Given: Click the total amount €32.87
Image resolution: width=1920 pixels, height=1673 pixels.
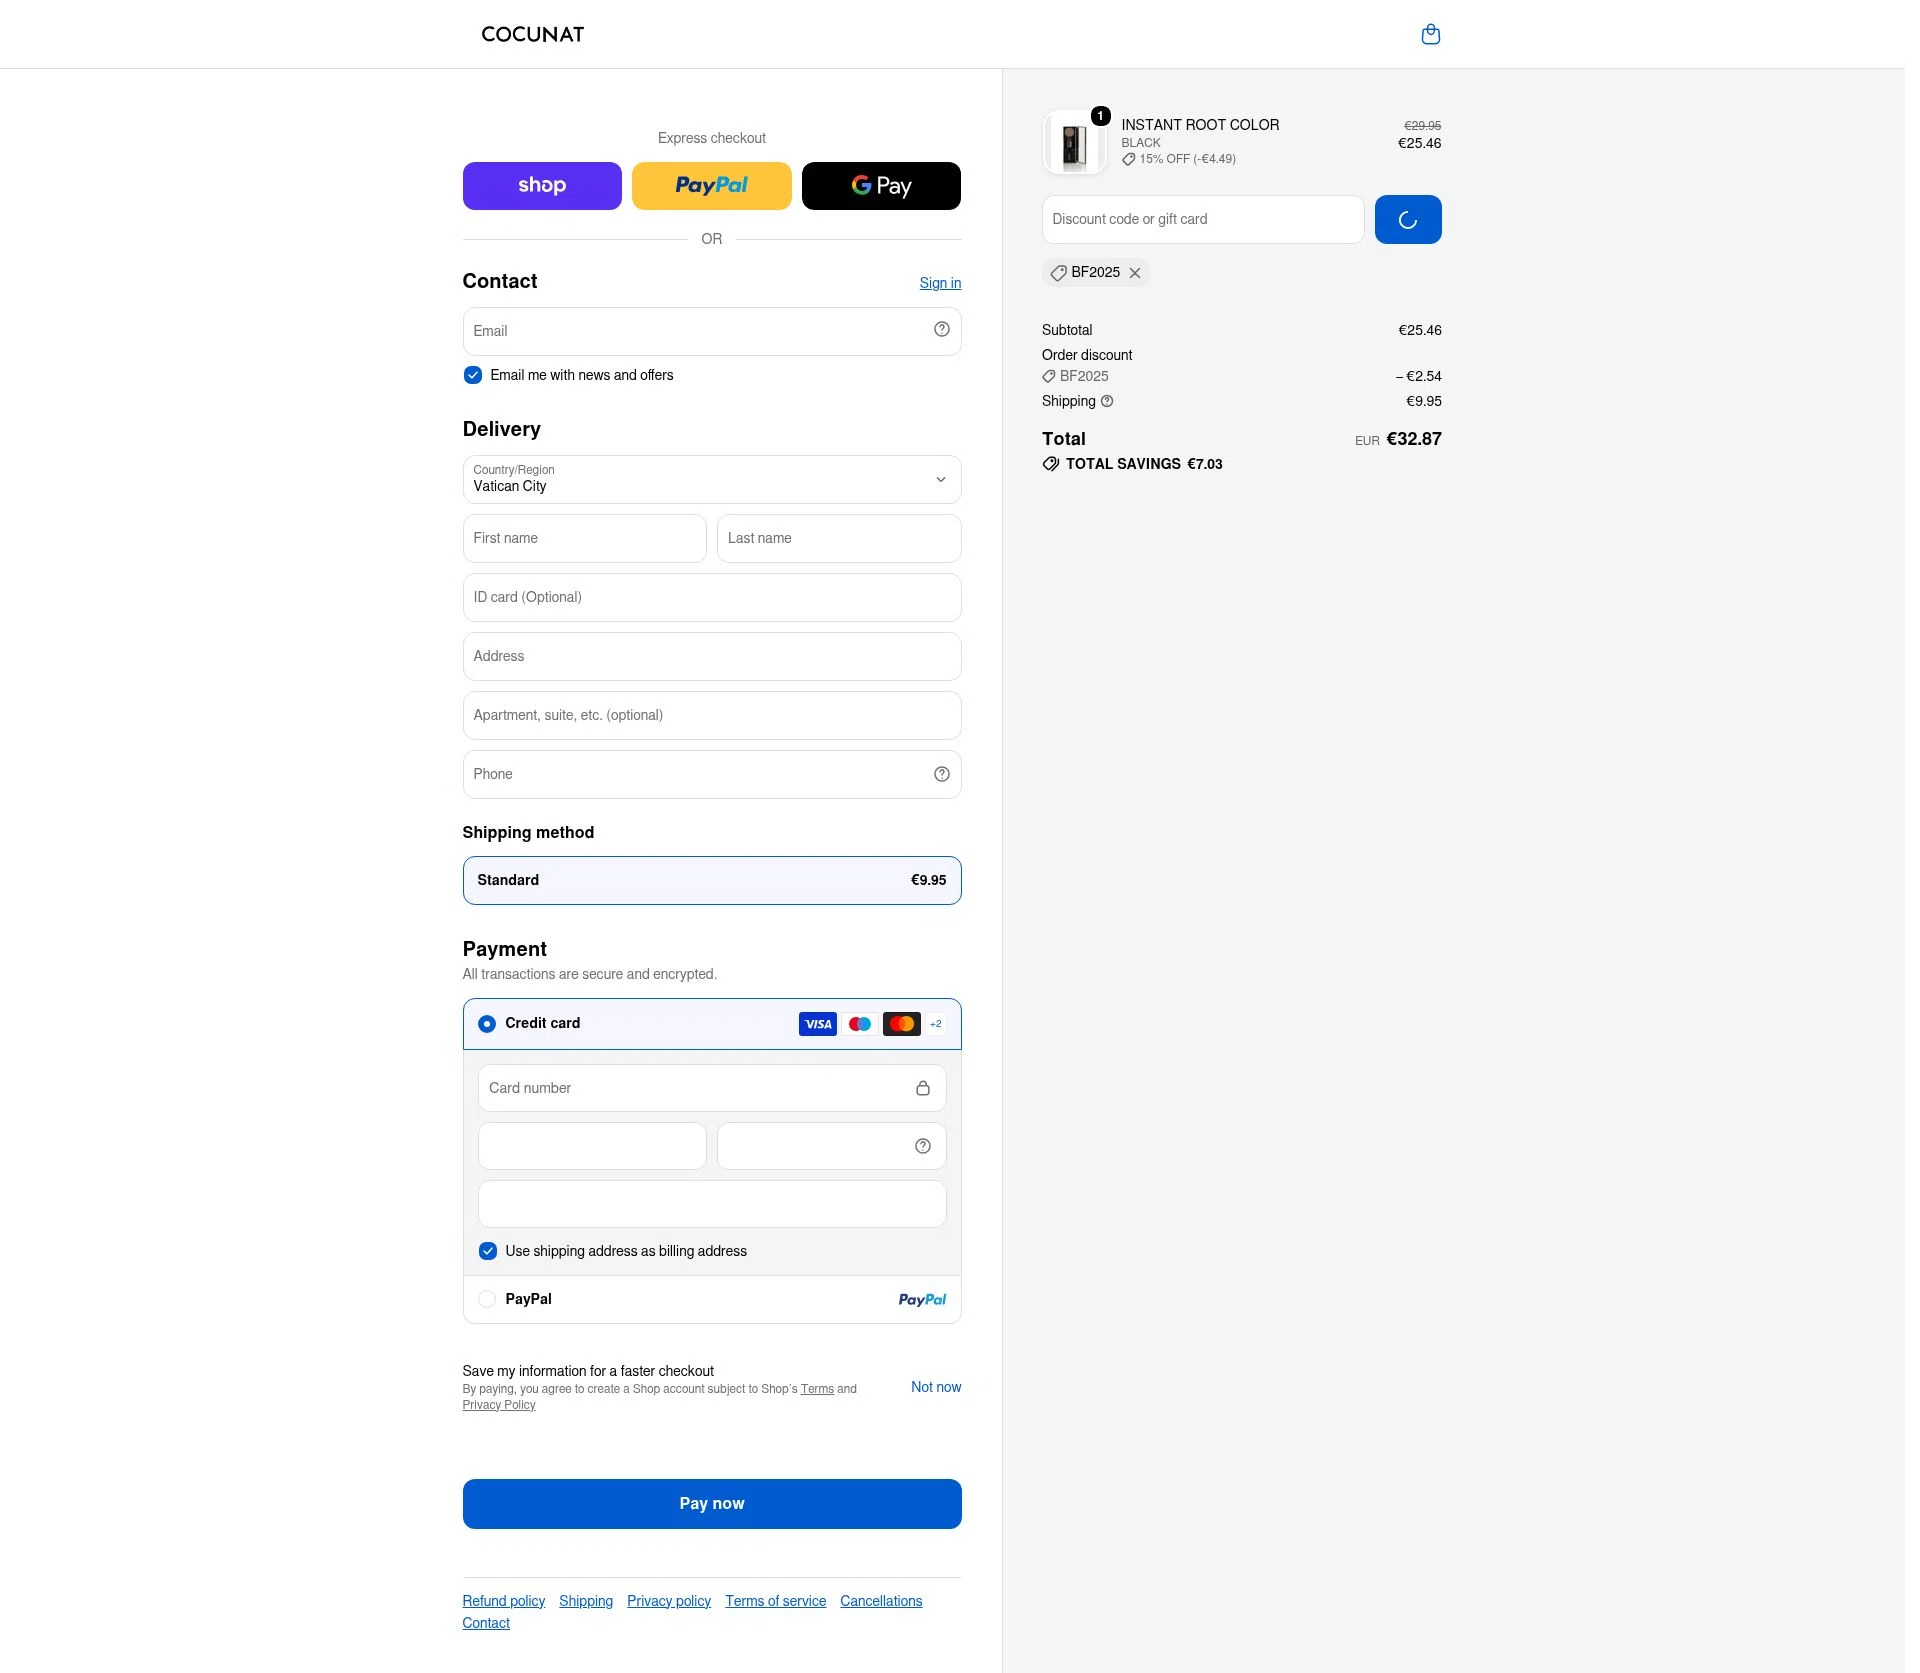Looking at the screenshot, I should [1414, 439].
